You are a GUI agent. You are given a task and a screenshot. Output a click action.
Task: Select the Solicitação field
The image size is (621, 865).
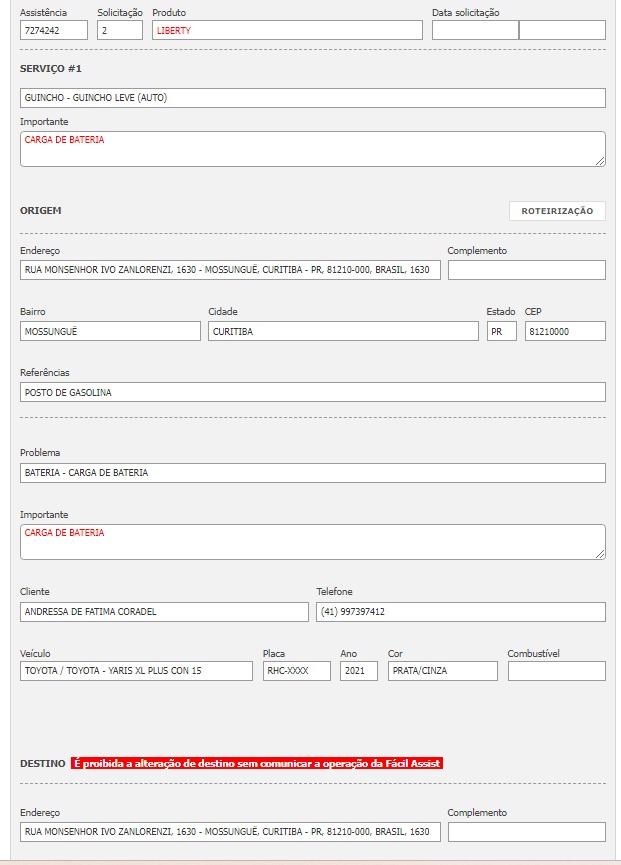tap(120, 30)
